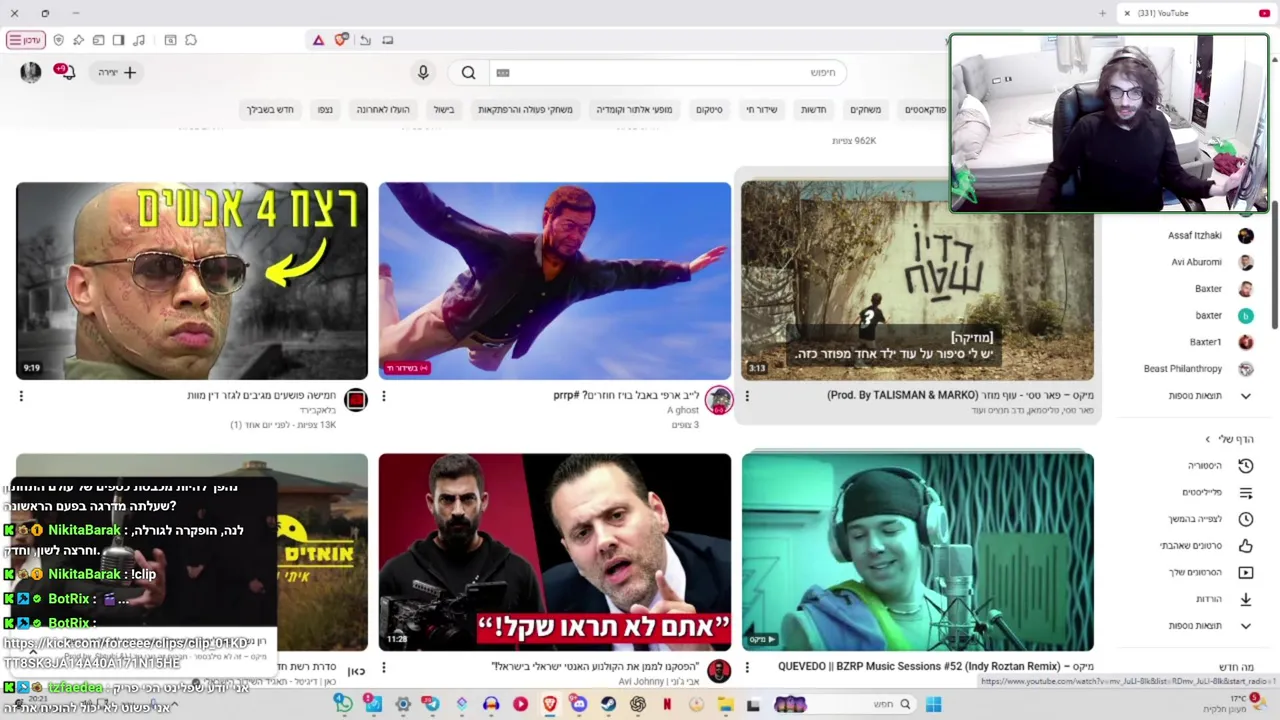Click the A ghost channel name

[683, 410]
